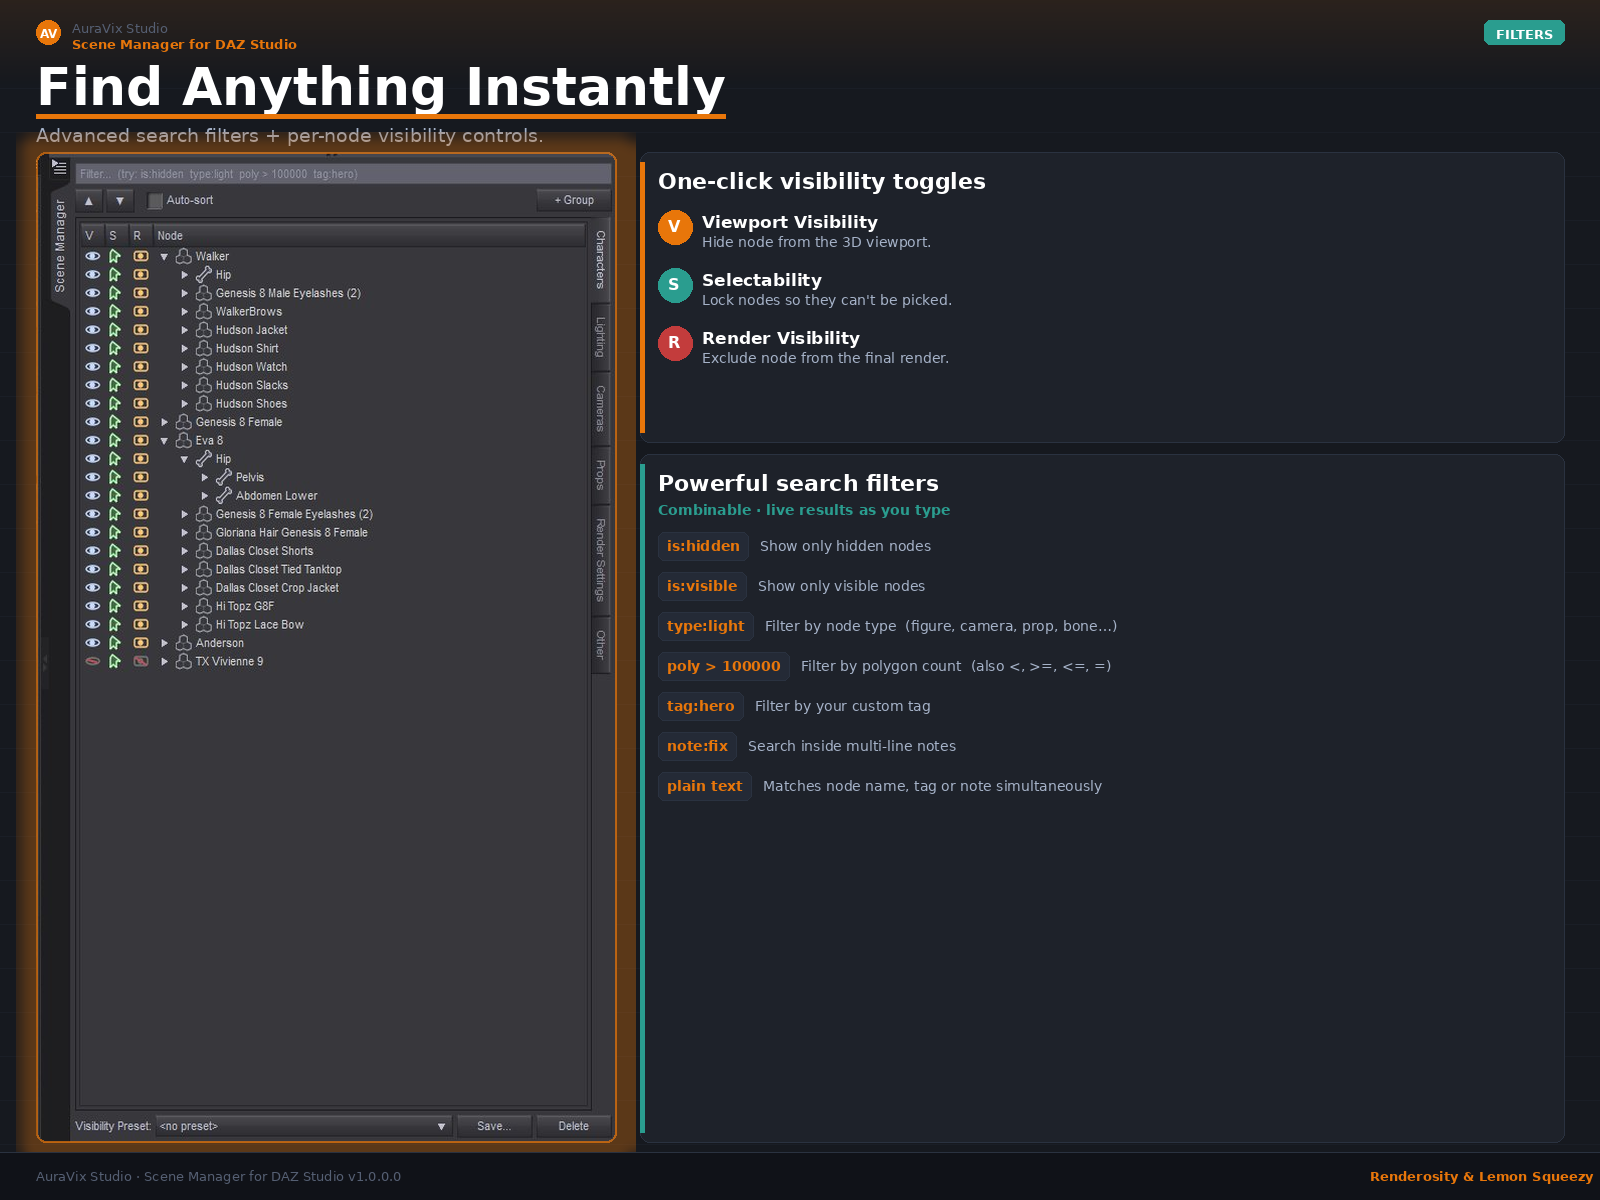Toggle viewport eye for Eva 8
1600x1200 pixels.
(x=93, y=440)
